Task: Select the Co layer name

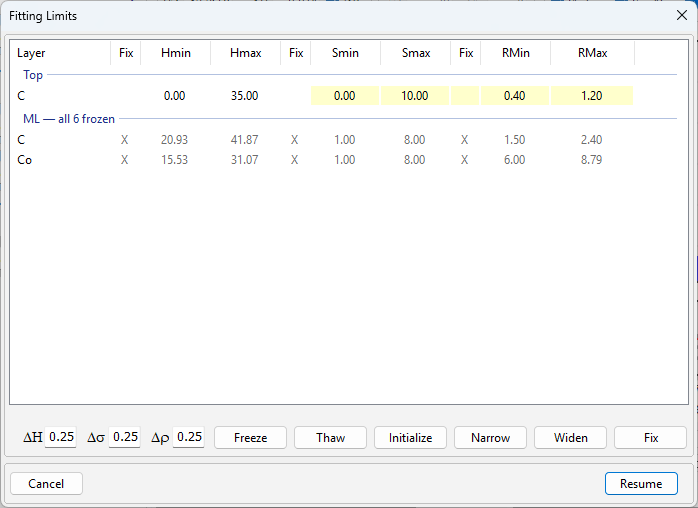Action: (x=24, y=160)
